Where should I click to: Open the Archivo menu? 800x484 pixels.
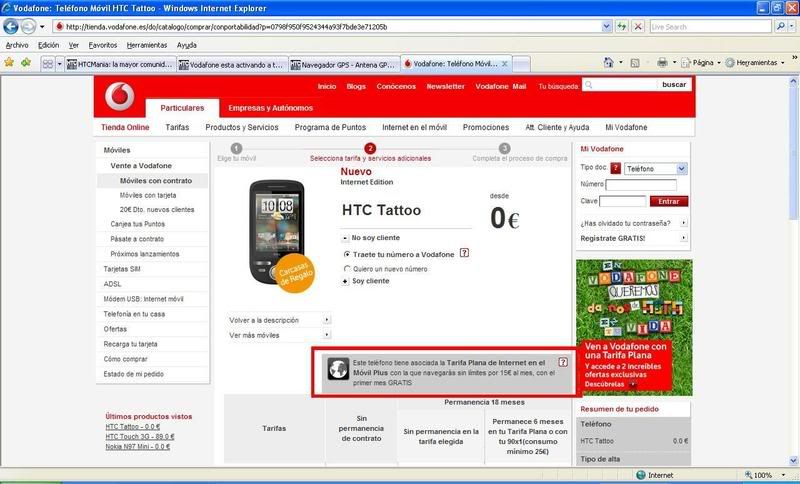pos(17,45)
